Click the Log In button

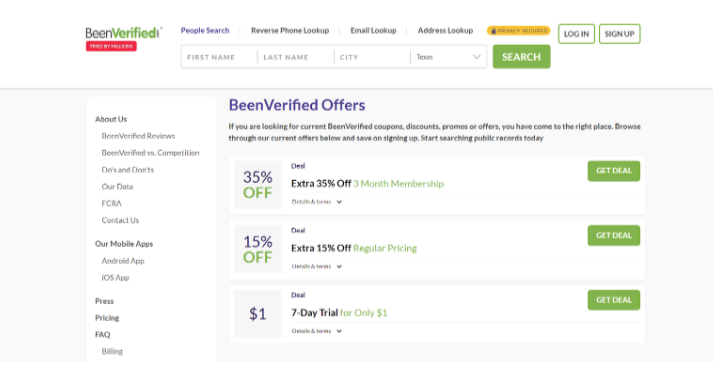pyautogui.click(x=576, y=34)
